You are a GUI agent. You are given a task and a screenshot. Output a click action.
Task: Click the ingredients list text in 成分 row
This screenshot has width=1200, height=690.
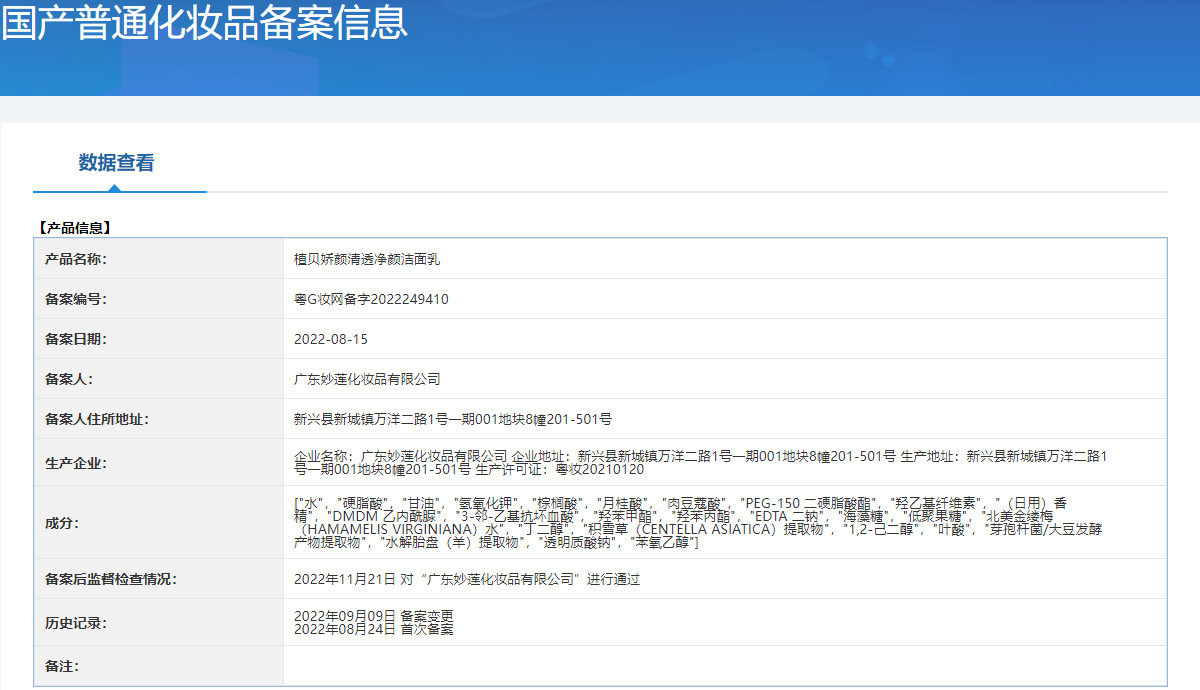(690, 523)
